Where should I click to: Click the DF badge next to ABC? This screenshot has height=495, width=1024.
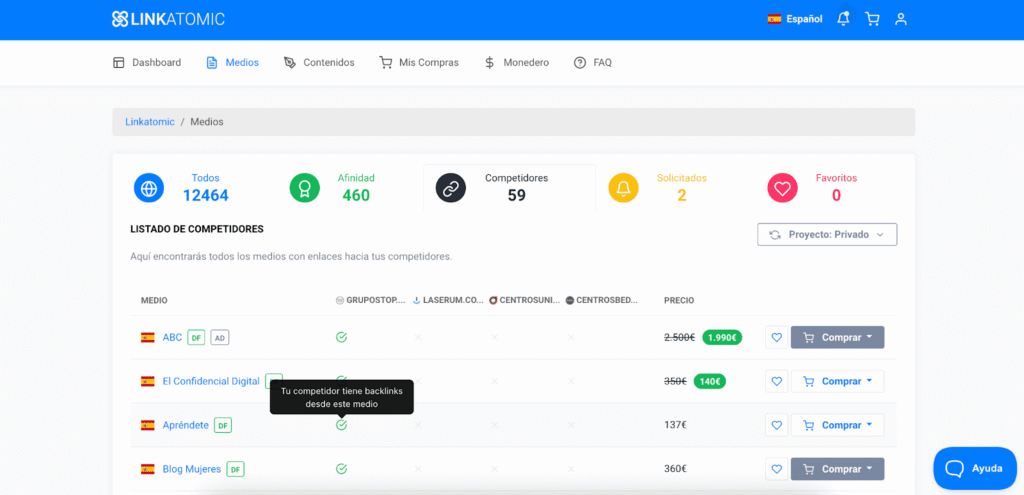196,338
